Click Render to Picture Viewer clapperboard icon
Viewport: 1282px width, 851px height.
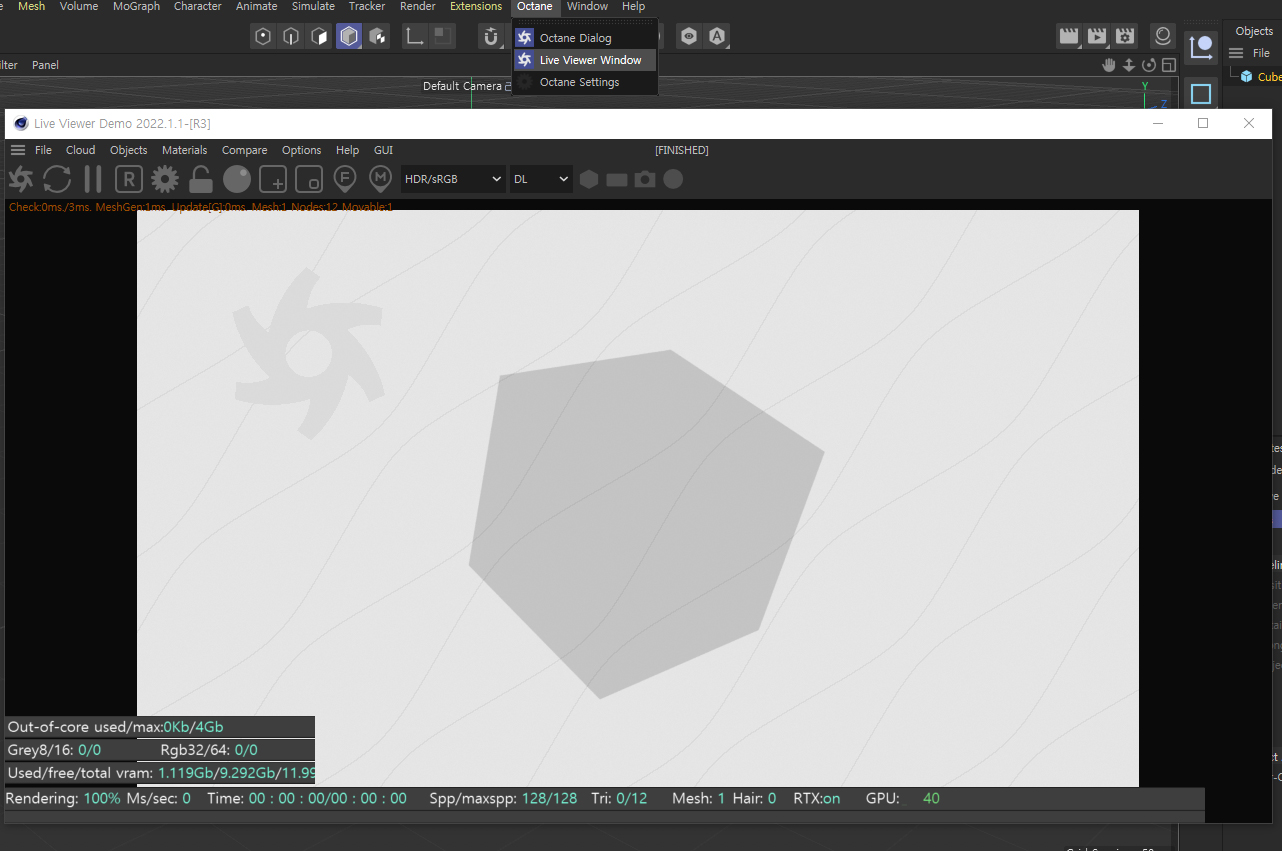pyautogui.click(x=1097, y=37)
